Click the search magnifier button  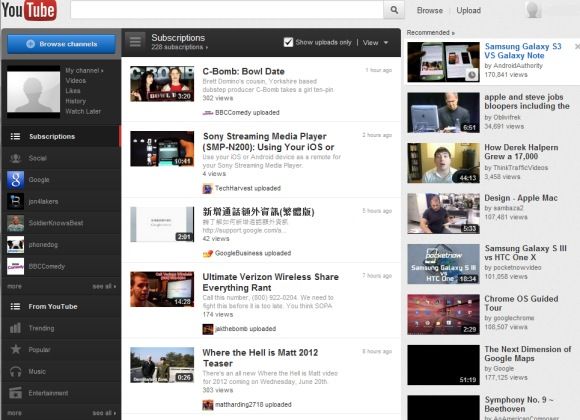(x=394, y=10)
